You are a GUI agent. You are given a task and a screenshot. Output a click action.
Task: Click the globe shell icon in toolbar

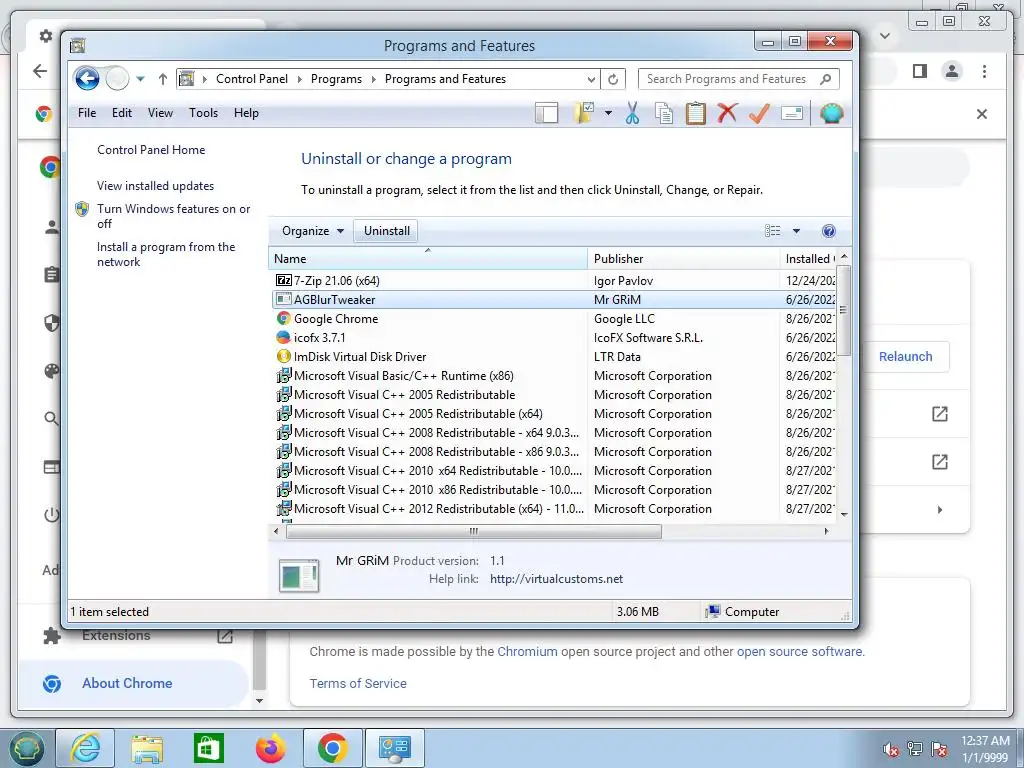click(831, 113)
